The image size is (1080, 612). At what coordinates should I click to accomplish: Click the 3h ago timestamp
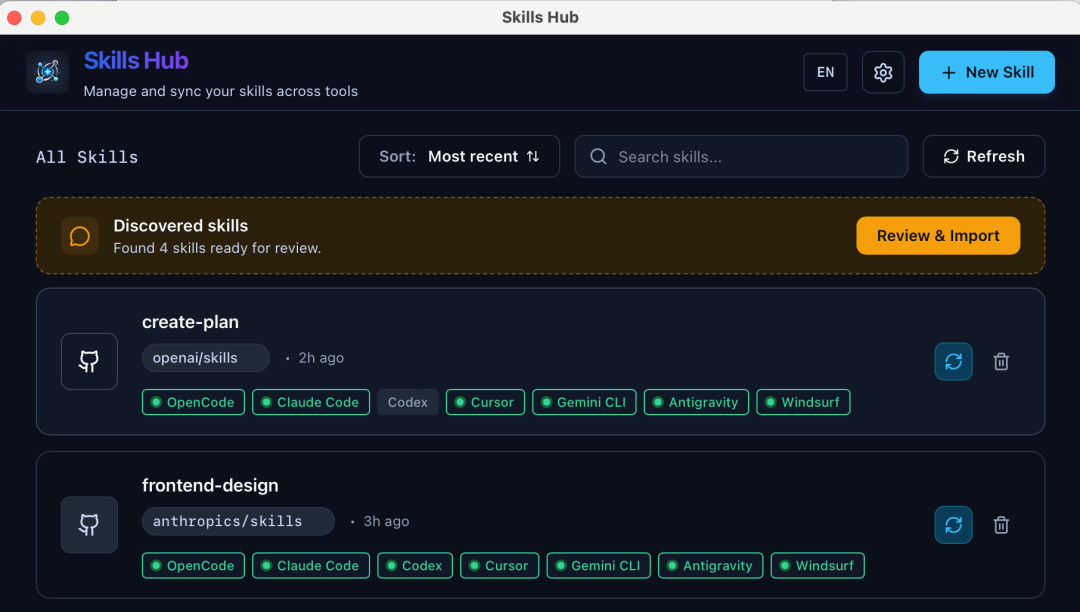coord(386,521)
